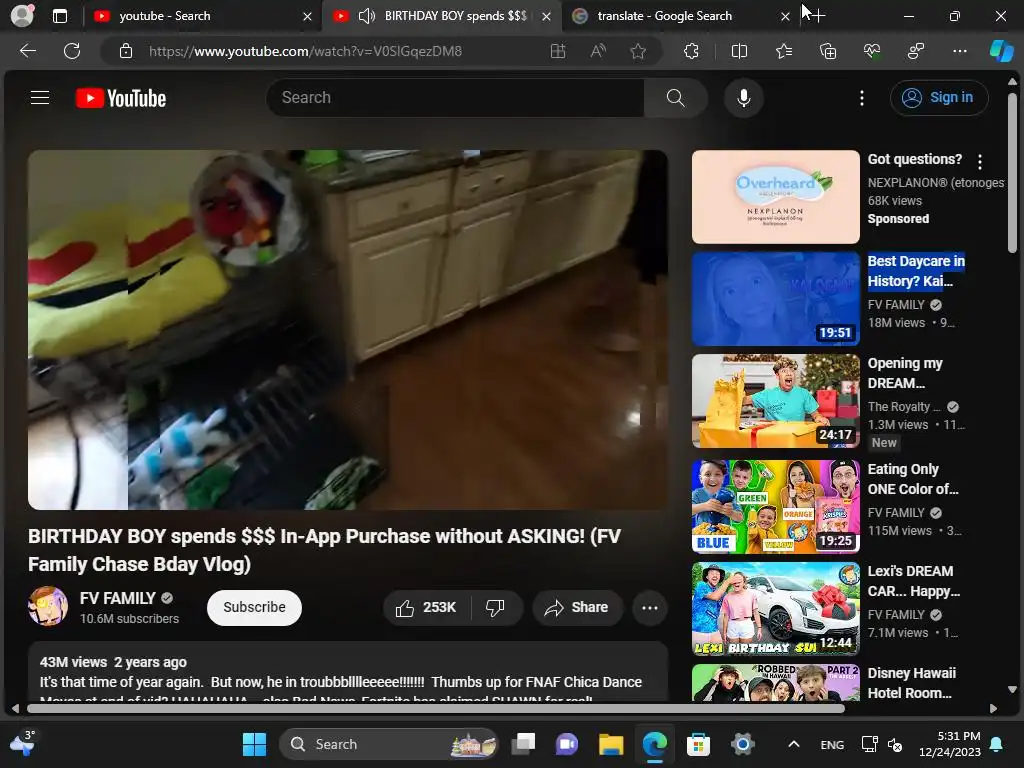Like the video with thumbs up
This screenshot has width=1024, height=768.
pyautogui.click(x=426, y=608)
